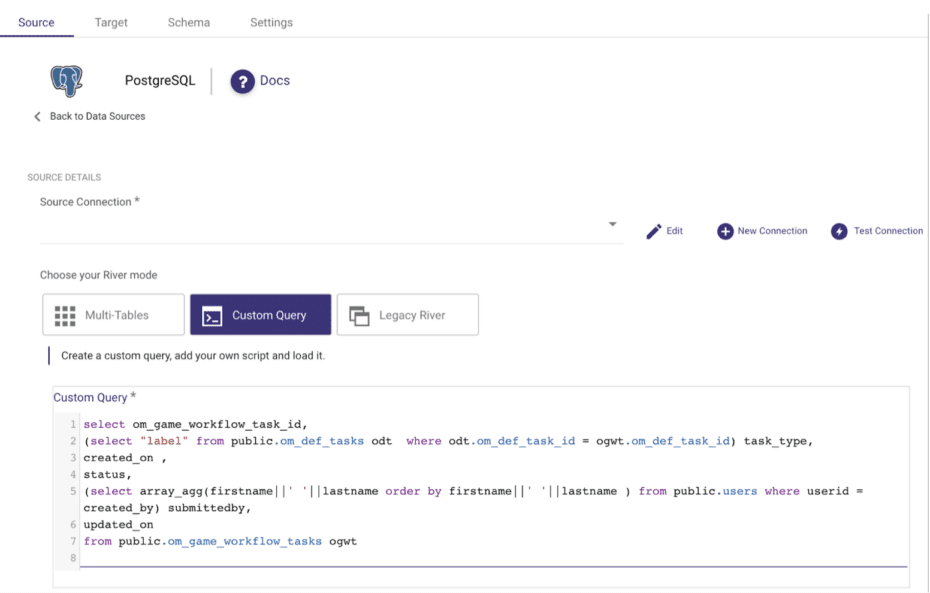Go back using the left chevron arrow
The height and width of the screenshot is (593, 930).
(38, 117)
